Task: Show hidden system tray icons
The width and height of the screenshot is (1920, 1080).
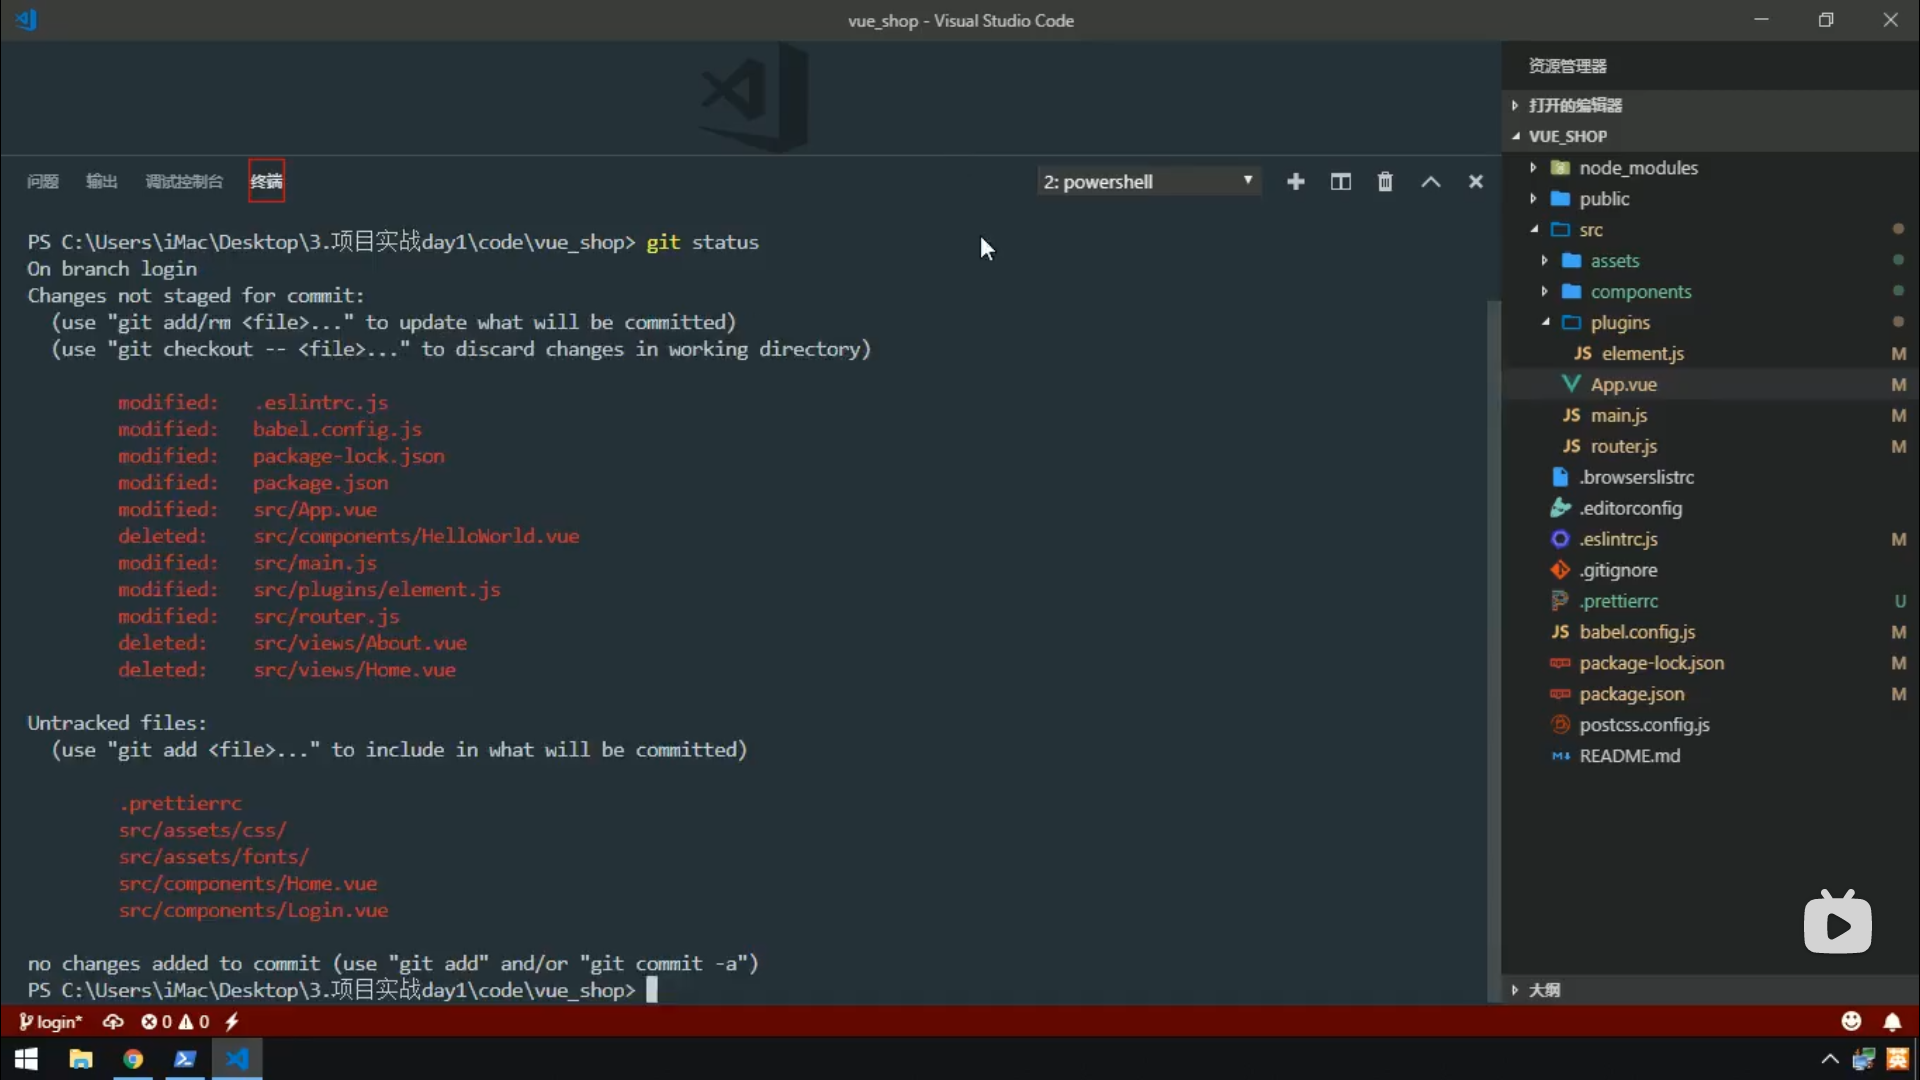Action: (x=1829, y=1059)
